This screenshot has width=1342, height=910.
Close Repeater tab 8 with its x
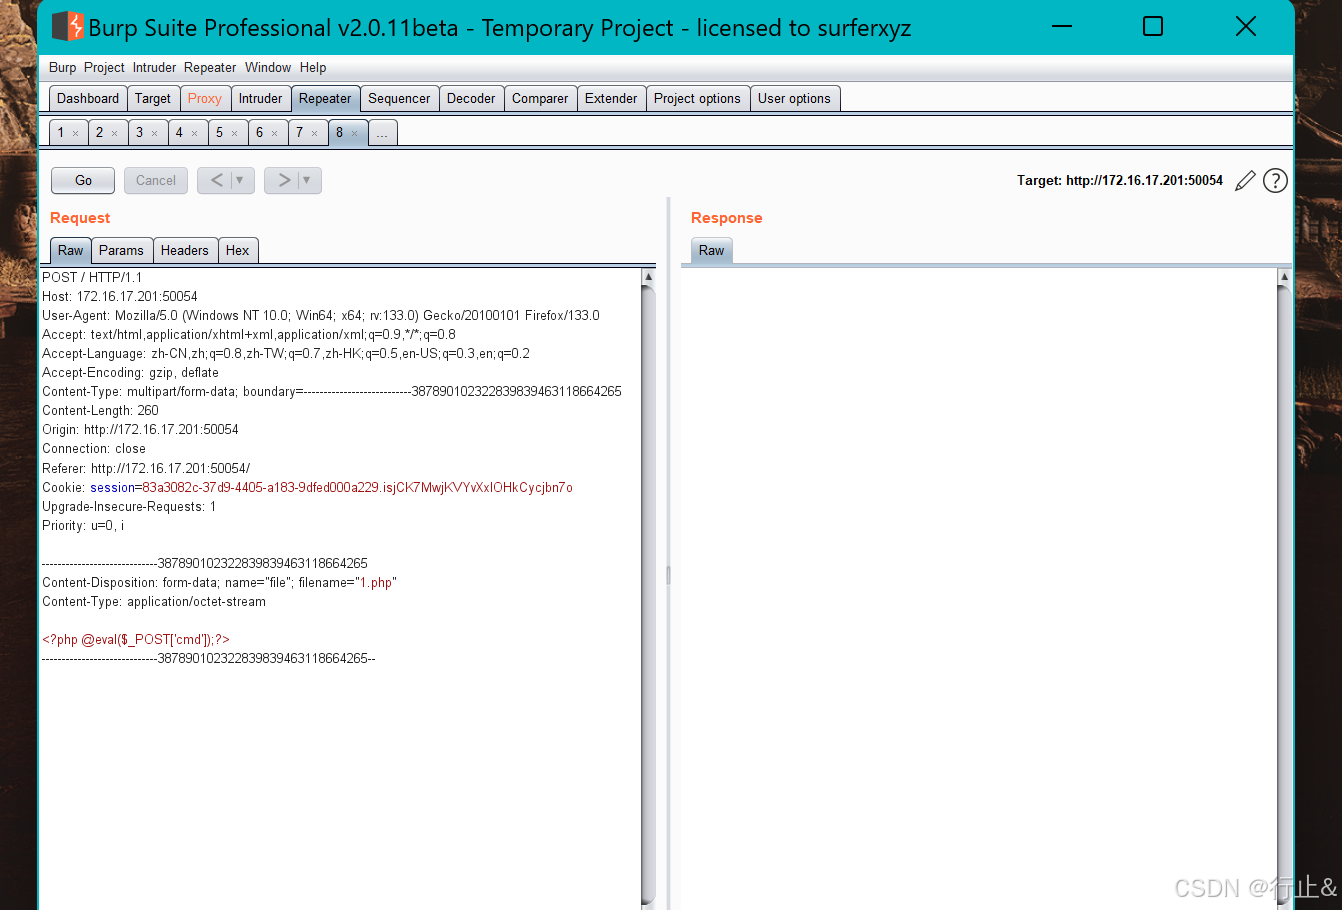(x=354, y=133)
